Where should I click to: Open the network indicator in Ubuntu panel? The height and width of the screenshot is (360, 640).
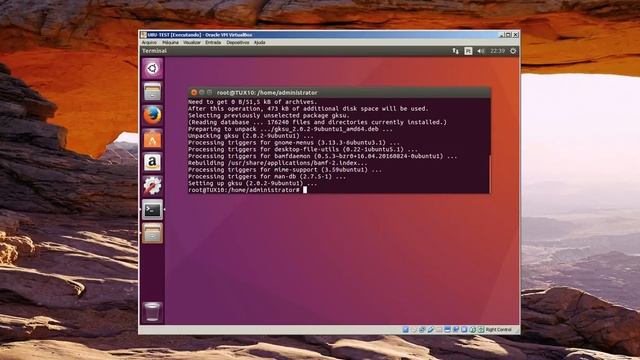pyautogui.click(x=456, y=51)
